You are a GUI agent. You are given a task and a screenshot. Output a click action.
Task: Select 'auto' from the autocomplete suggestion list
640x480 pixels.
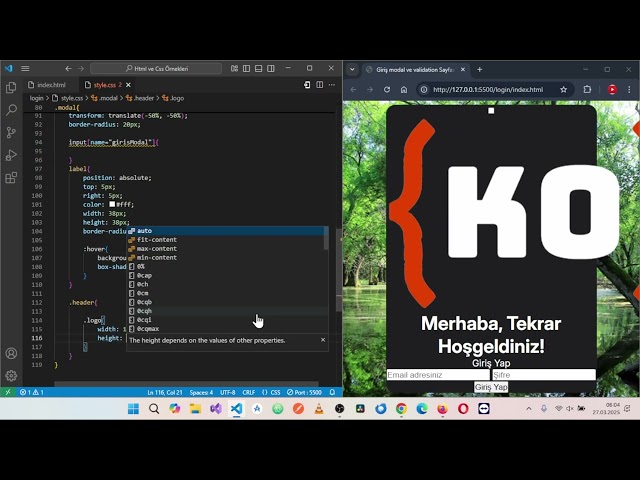[x=145, y=231]
